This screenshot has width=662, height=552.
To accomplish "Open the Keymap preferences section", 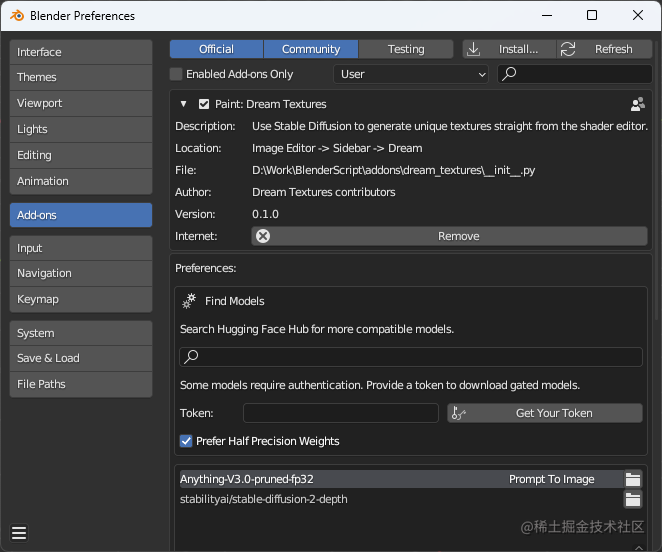I will [81, 299].
